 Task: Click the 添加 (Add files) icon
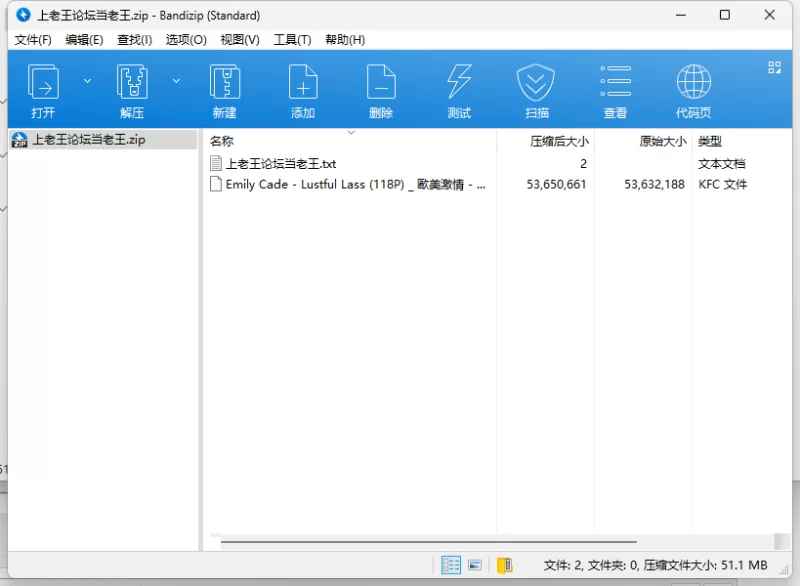pyautogui.click(x=303, y=82)
